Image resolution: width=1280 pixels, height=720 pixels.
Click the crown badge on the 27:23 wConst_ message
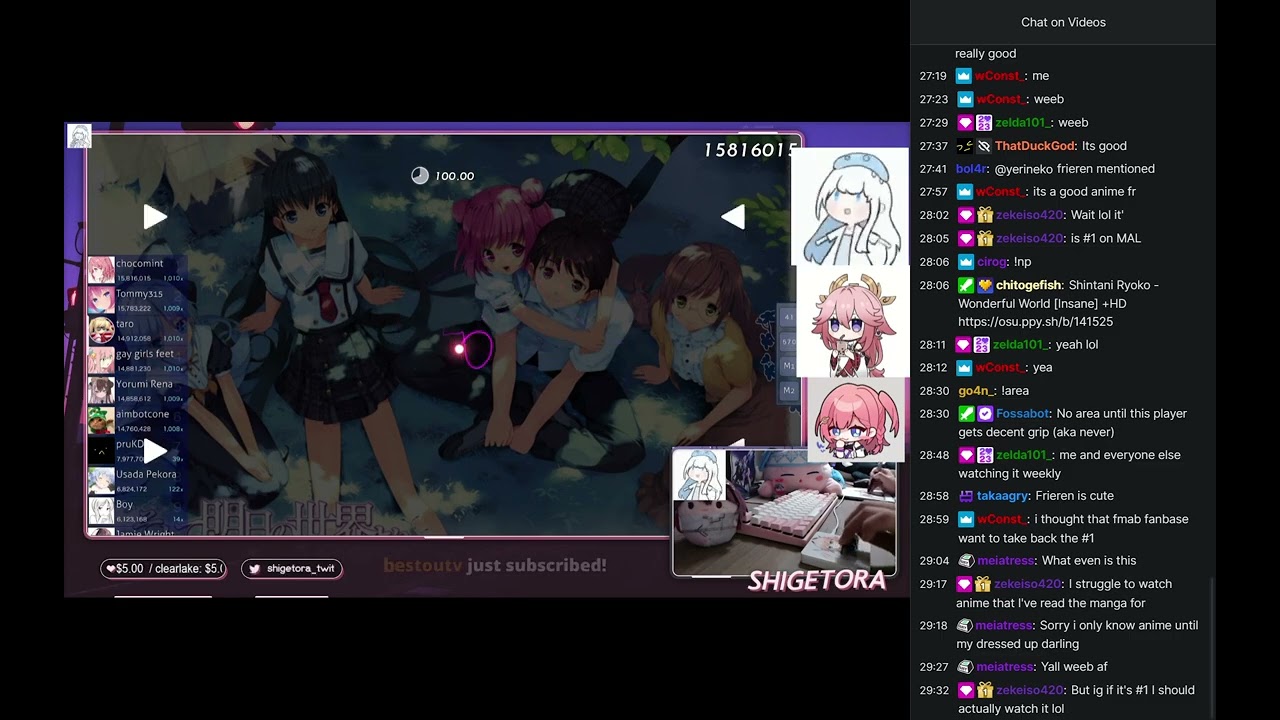pos(964,99)
